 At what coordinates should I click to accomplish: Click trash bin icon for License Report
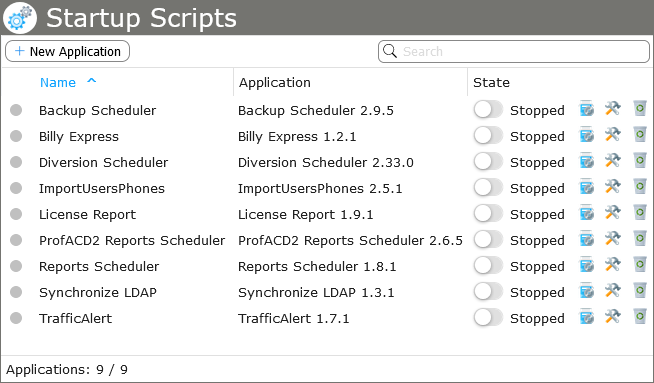[x=640, y=213]
